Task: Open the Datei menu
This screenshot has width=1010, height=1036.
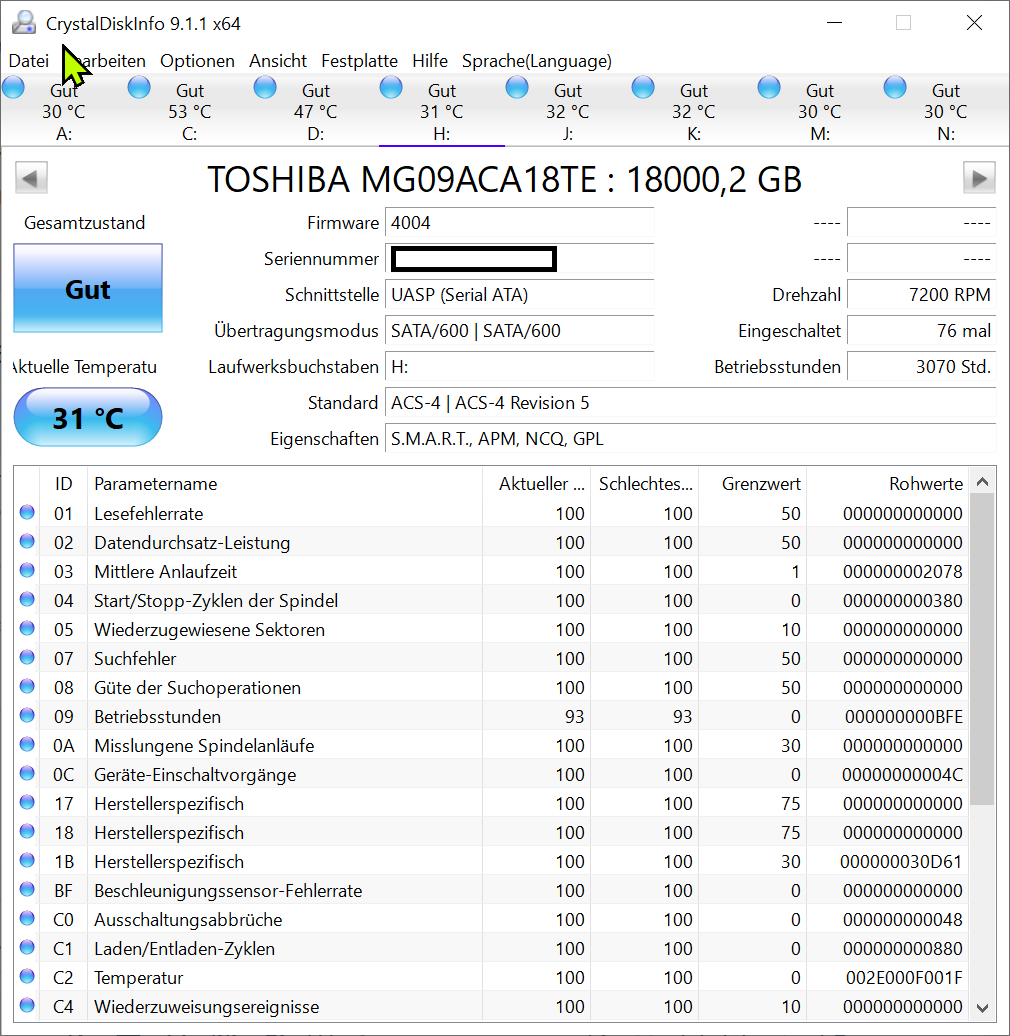Action: tap(28, 61)
